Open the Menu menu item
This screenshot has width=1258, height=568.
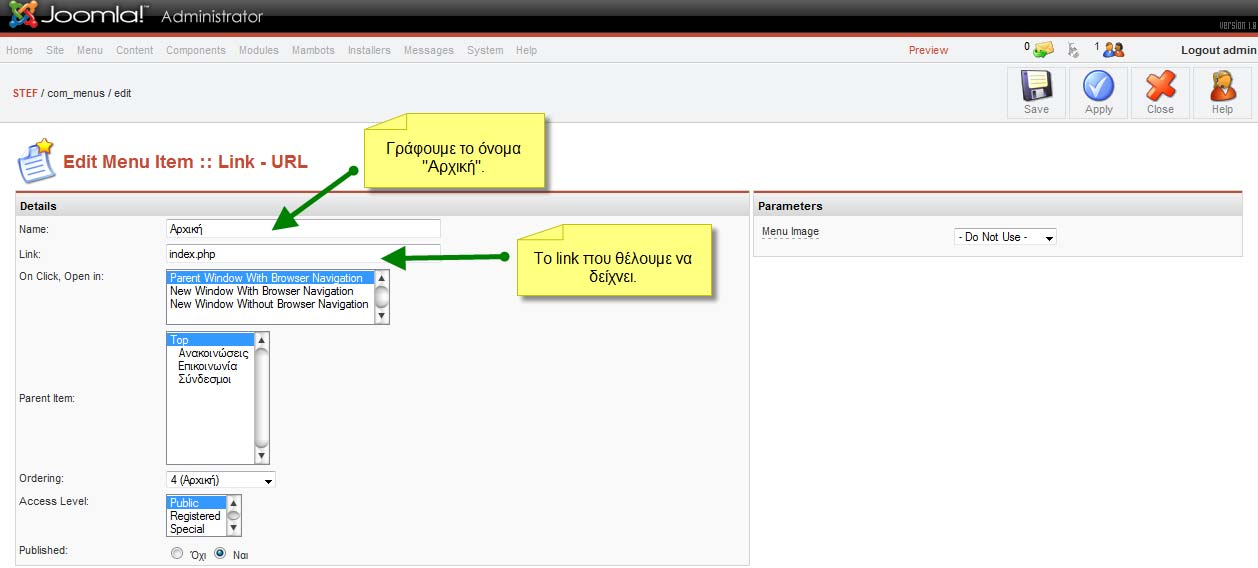tap(89, 50)
